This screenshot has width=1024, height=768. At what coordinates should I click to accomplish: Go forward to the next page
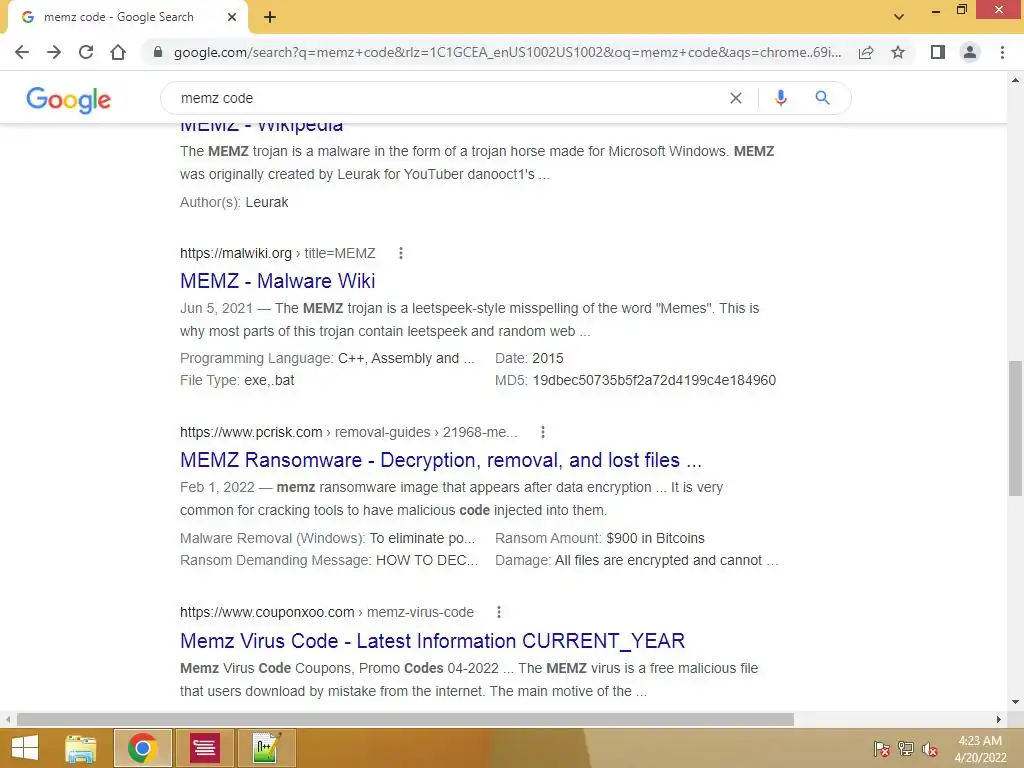[54, 52]
